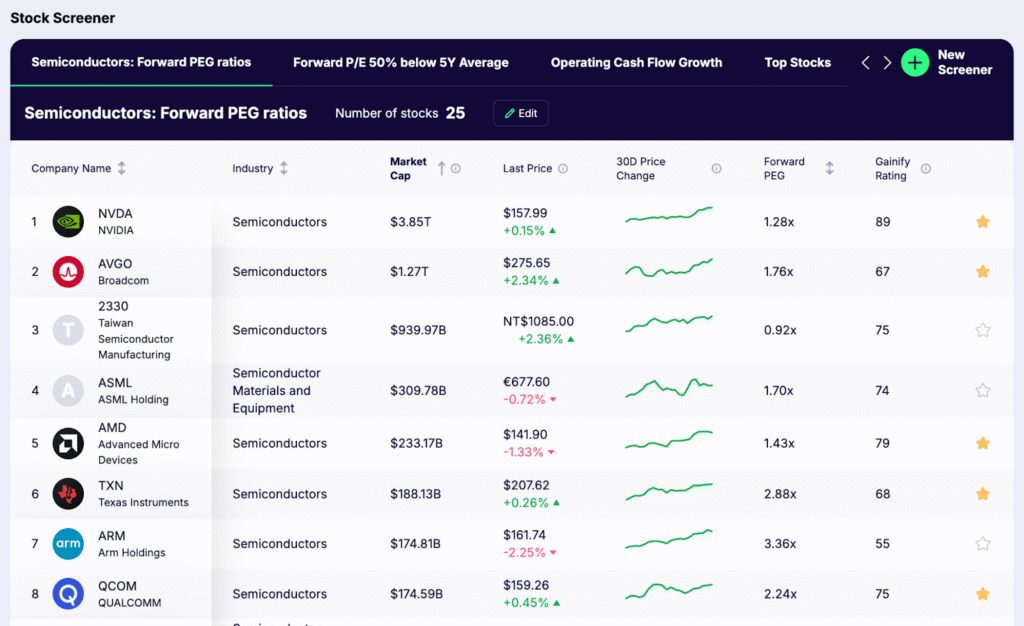
Task: Favorite Taiwan Semiconductor with its star
Action: pos(983,330)
